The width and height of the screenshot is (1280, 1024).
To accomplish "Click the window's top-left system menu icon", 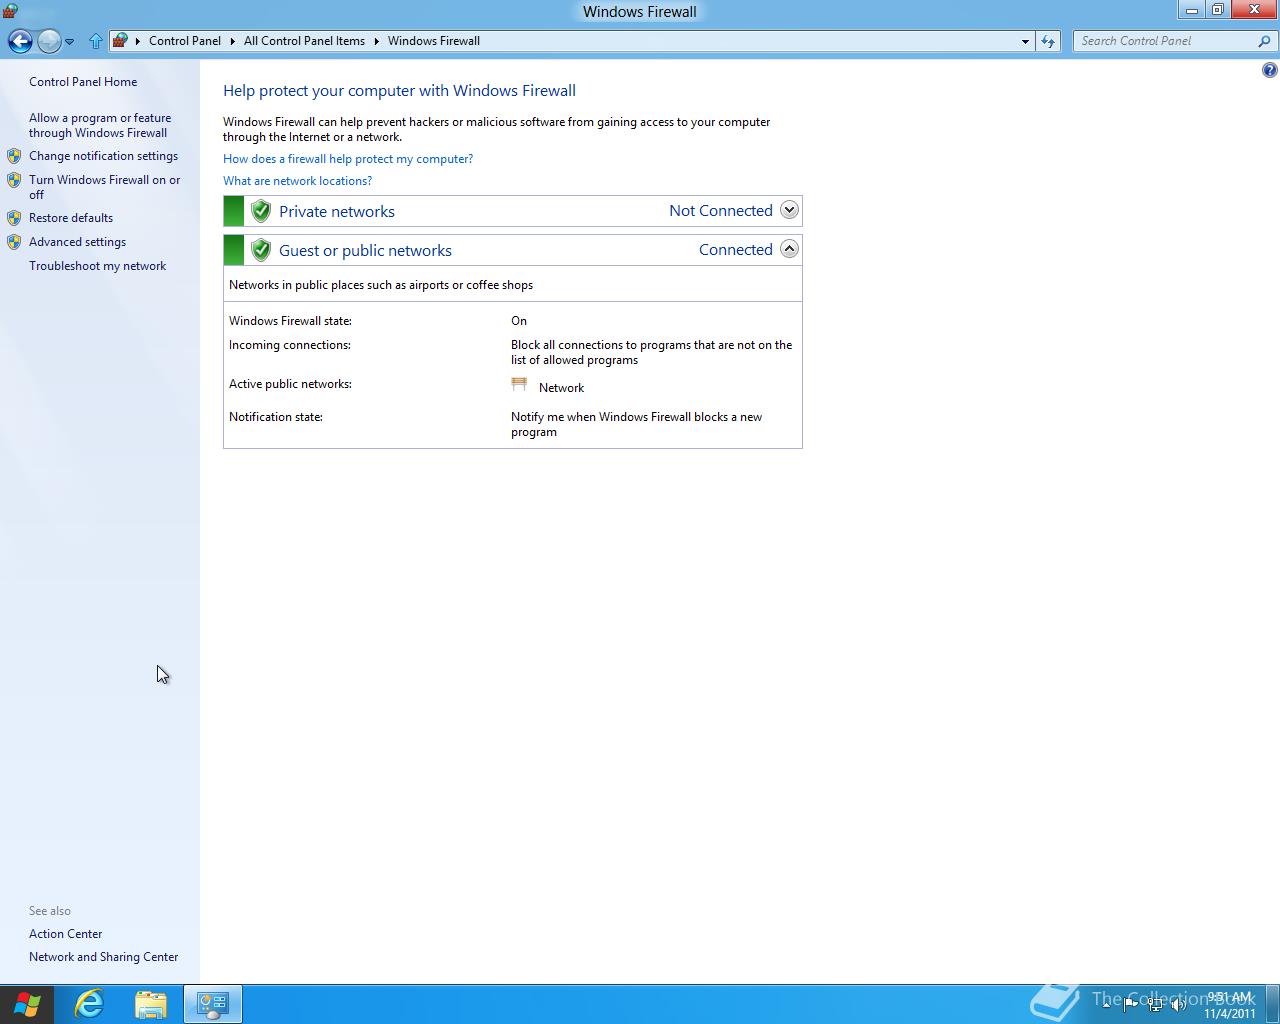I will point(10,11).
